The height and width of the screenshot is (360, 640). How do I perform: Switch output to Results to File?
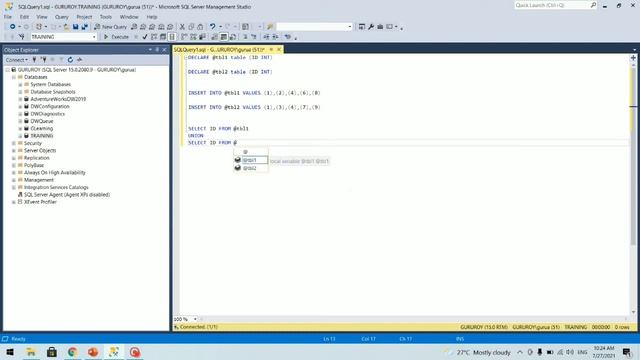(233, 37)
